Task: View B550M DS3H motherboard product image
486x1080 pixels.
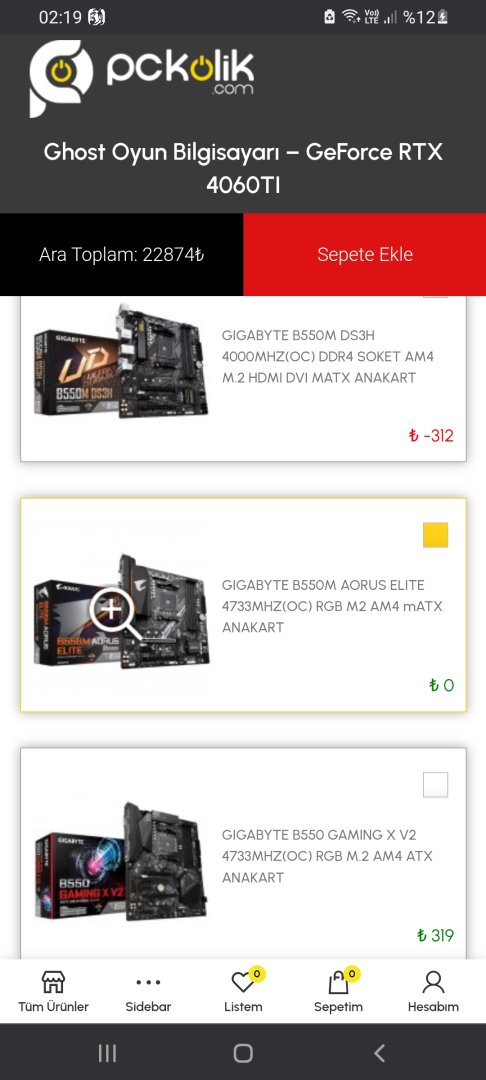Action: point(121,362)
